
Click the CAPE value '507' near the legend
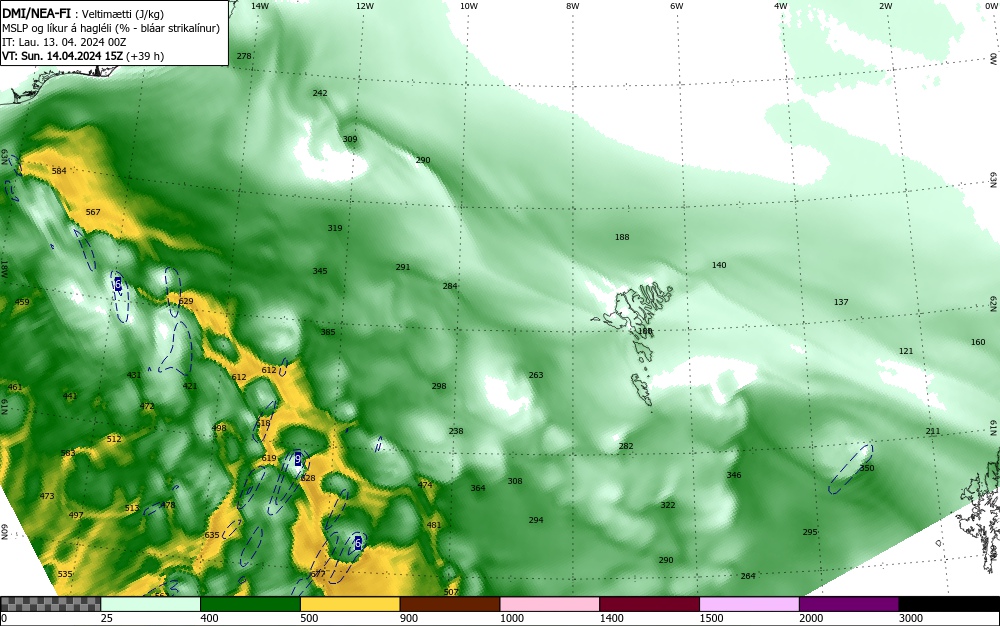451,592
